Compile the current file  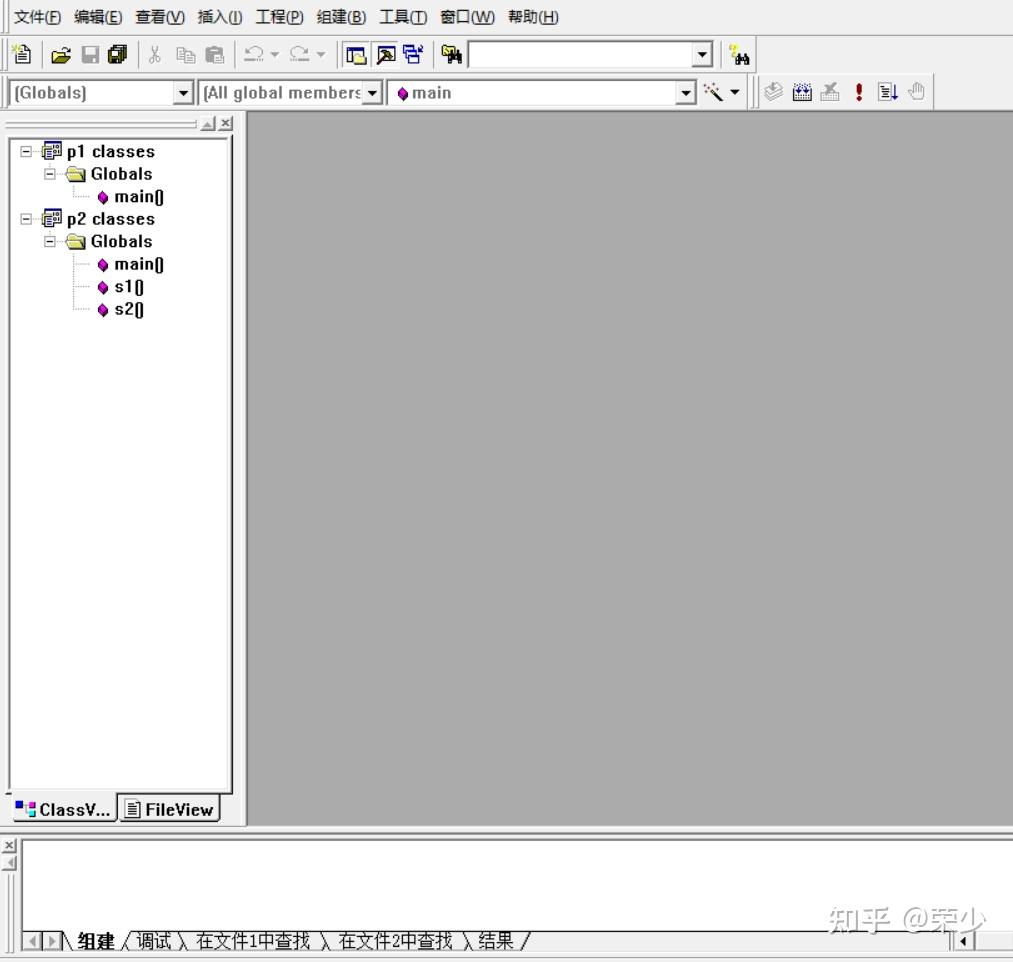click(x=773, y=92)
